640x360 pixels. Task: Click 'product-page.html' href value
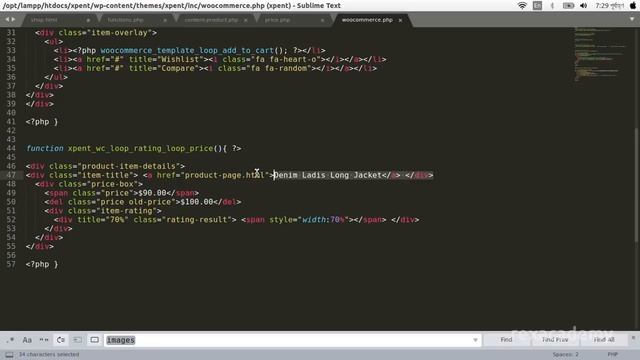point(224,175)
